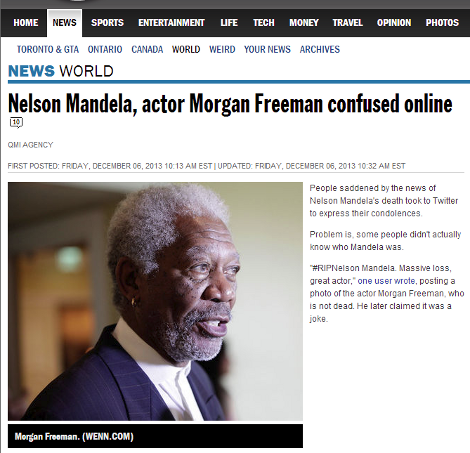Open the ENTERTAINMENT section

point(171,23)
